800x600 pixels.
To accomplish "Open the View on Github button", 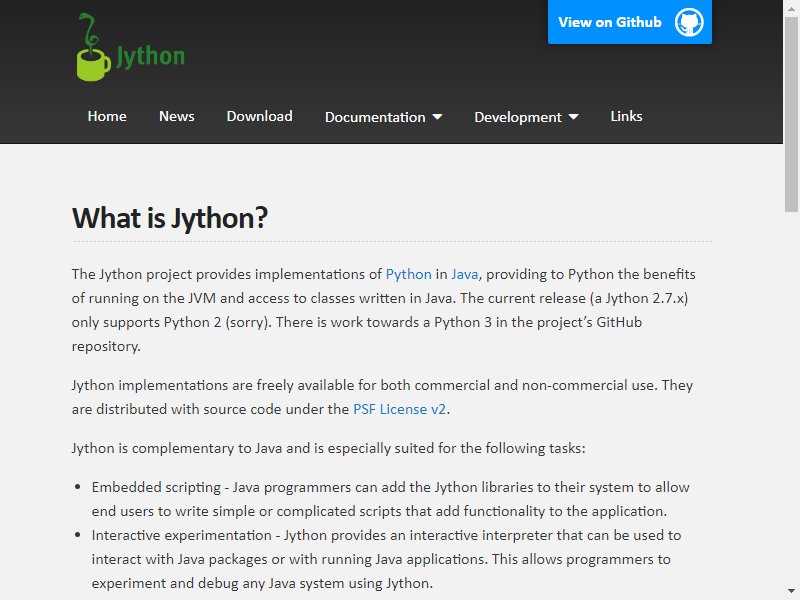I will 630,22.
